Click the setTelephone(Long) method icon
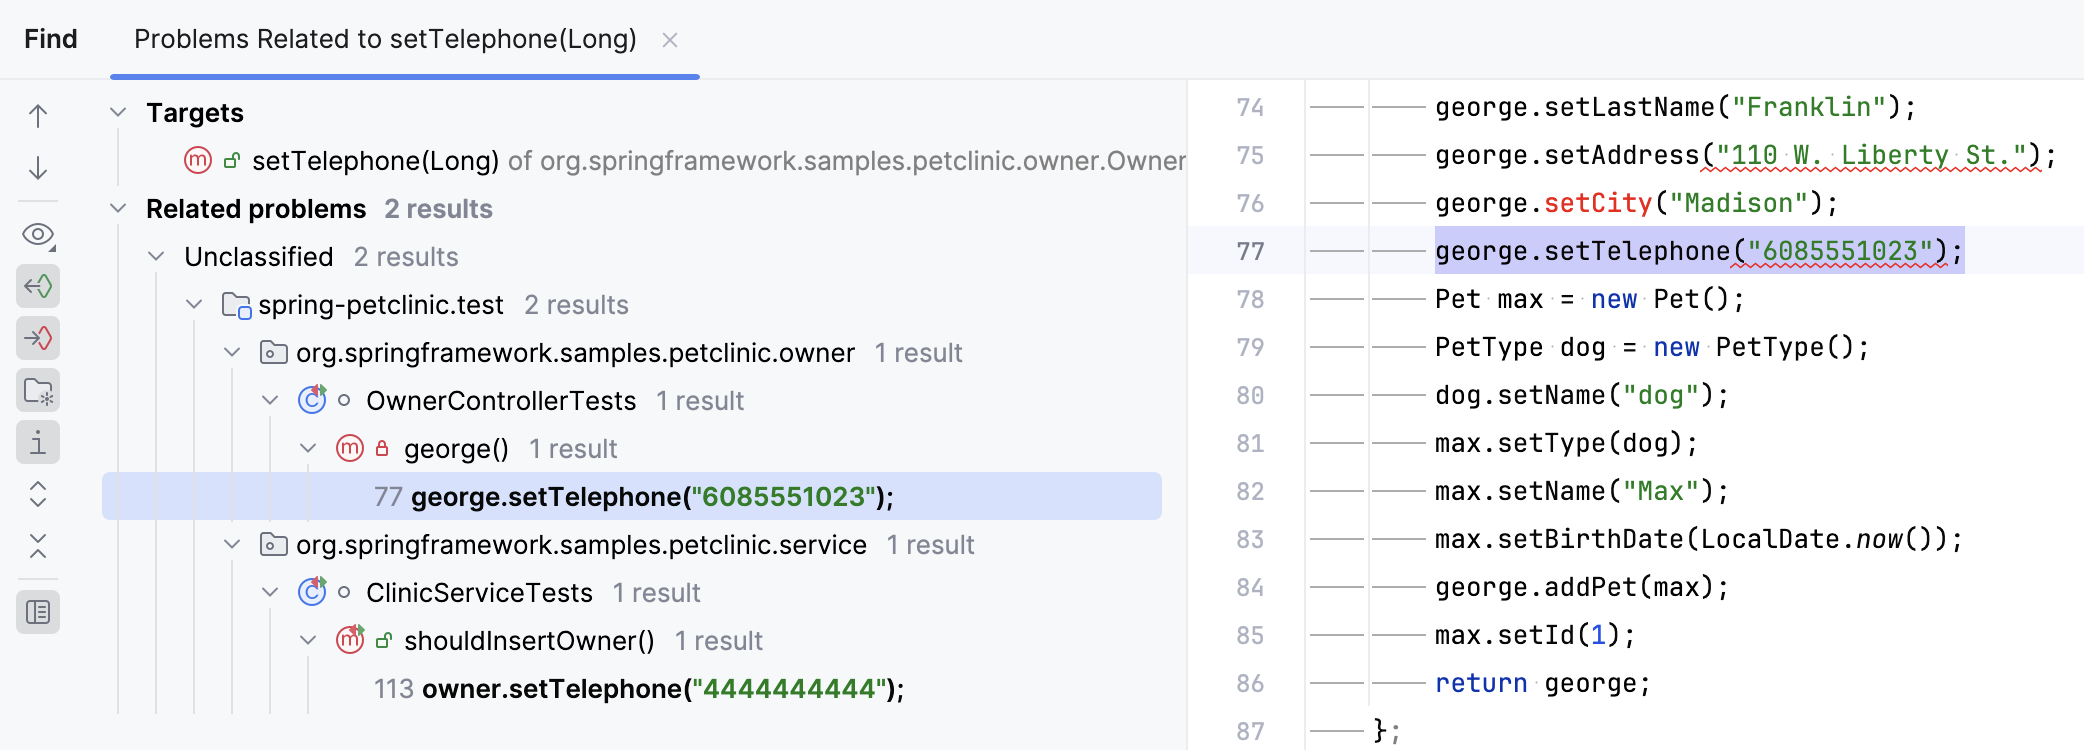Image resolution: width=2084 pixels, height=750 pixels. (x=198, y=160)
